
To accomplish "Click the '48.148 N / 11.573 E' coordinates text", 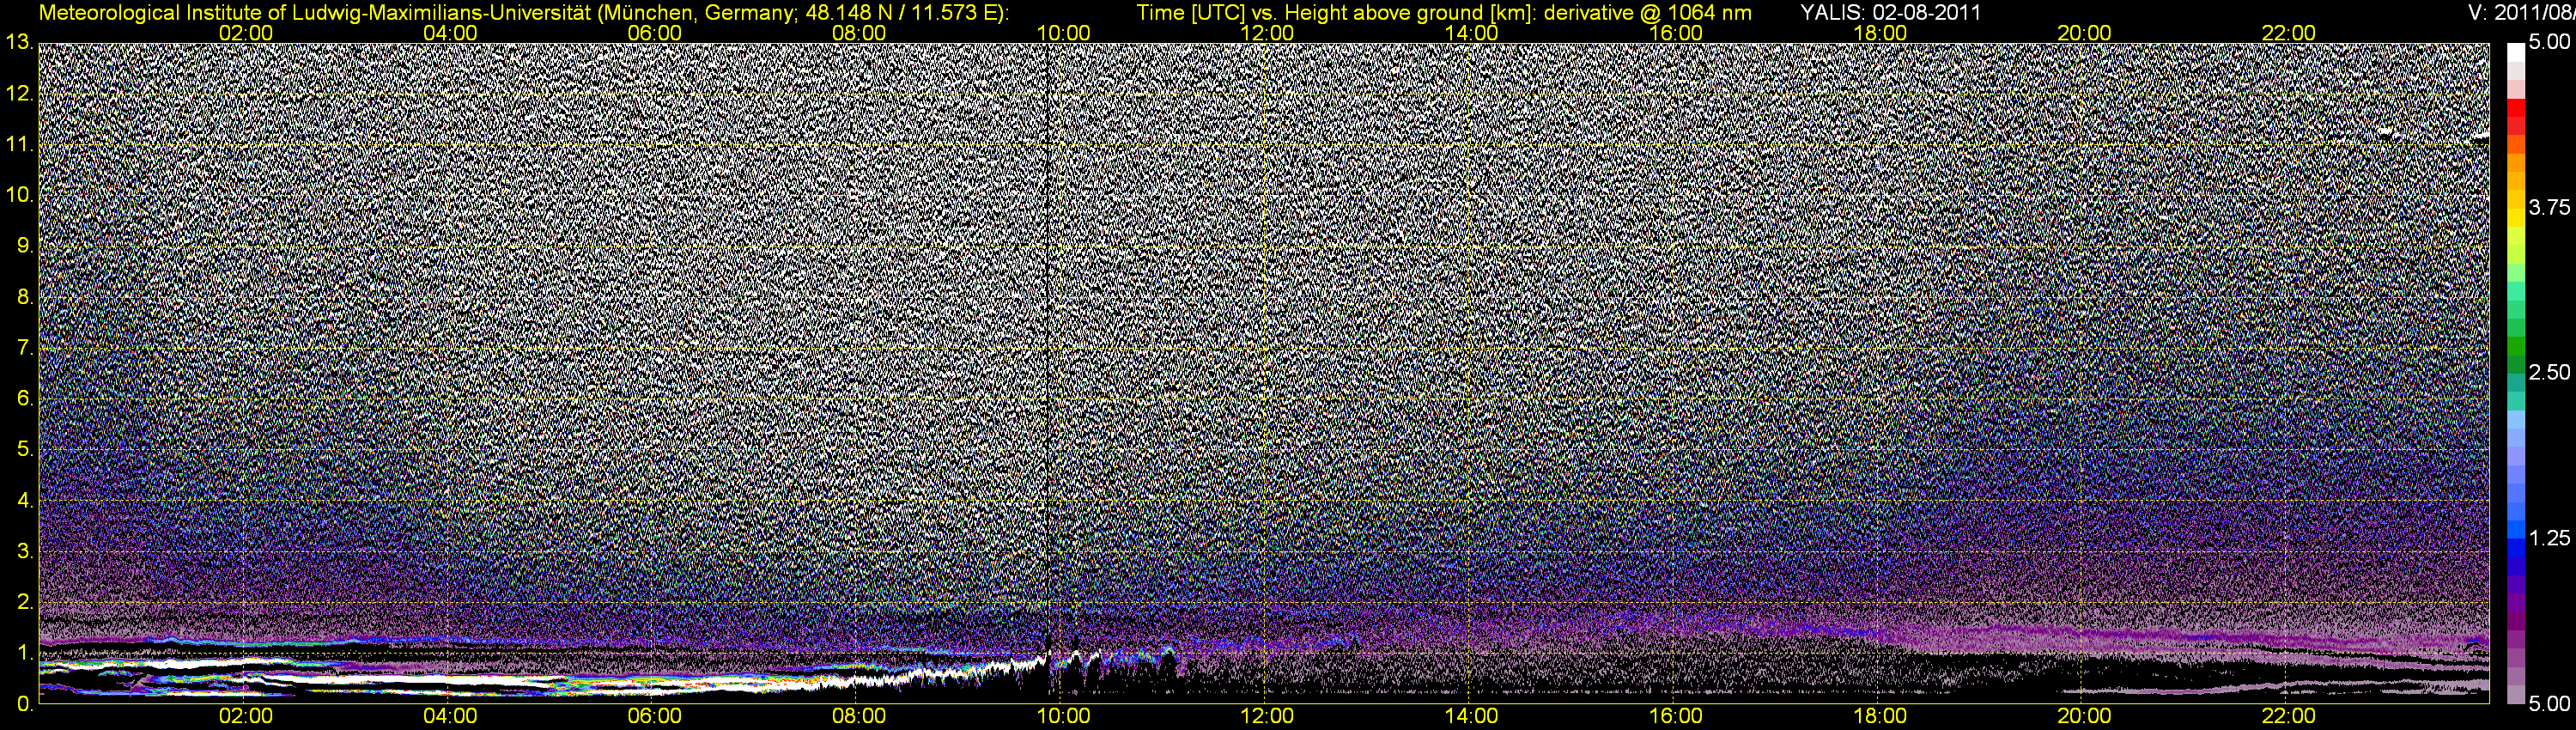I will click(x=903, y=13).
